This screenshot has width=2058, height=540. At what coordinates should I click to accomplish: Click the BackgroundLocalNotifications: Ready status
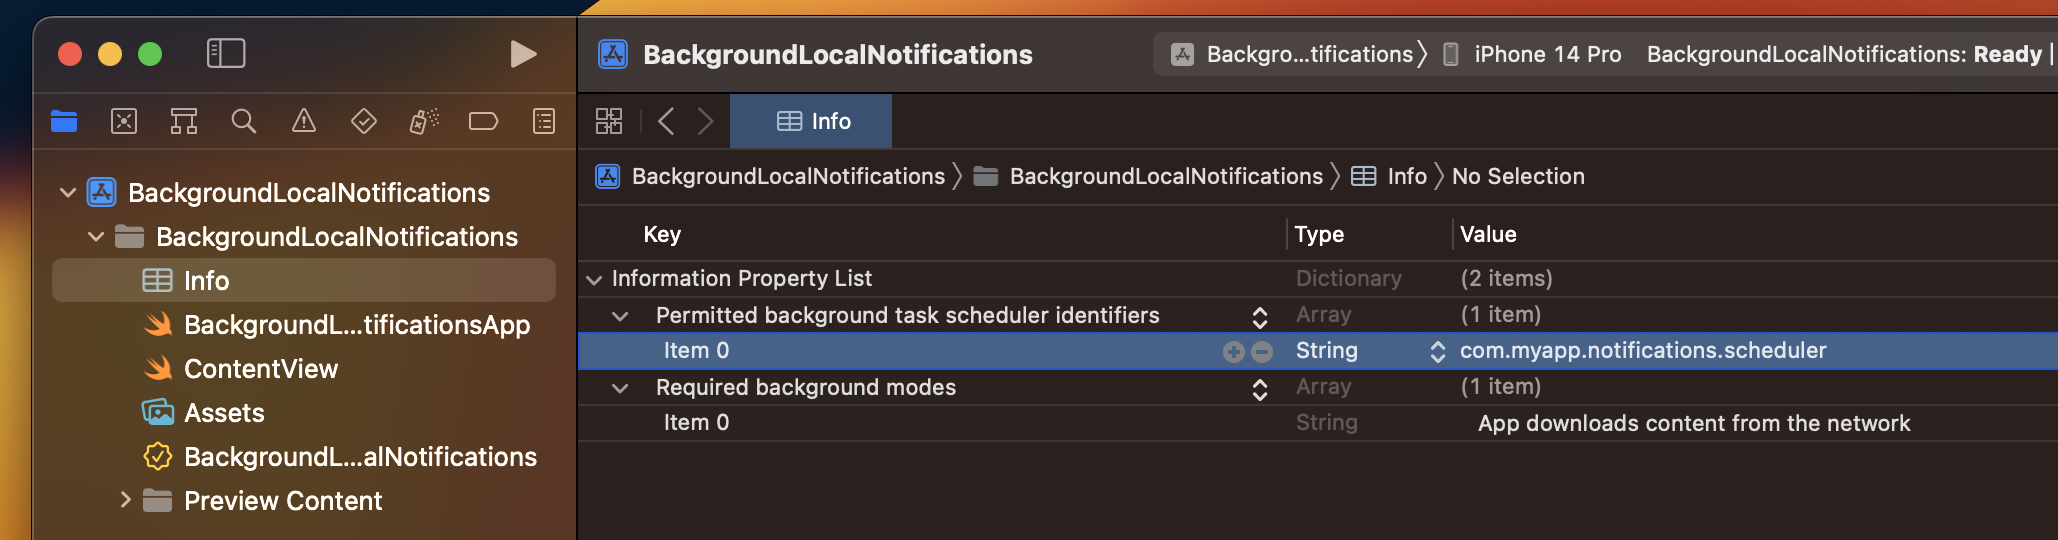(1845, 54)
